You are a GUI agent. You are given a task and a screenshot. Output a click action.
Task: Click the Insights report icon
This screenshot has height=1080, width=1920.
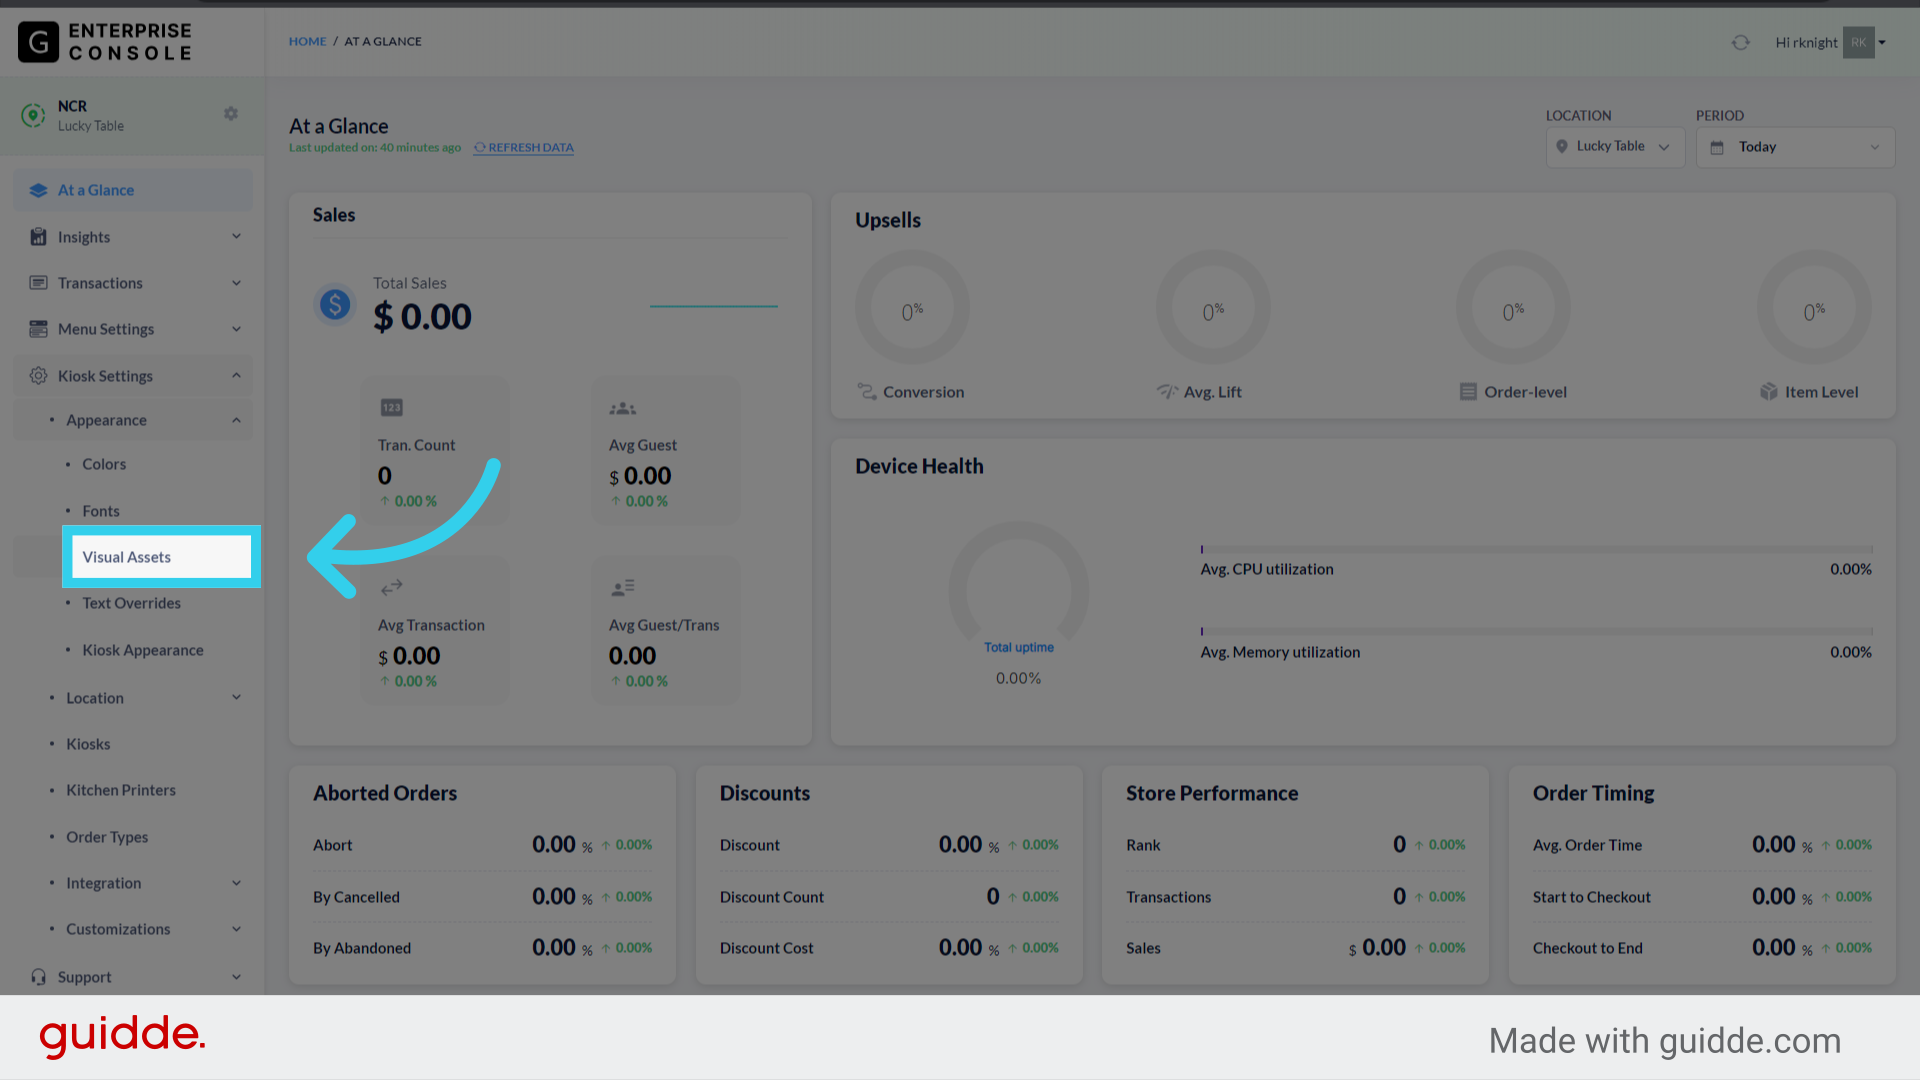tap(38, 237)
